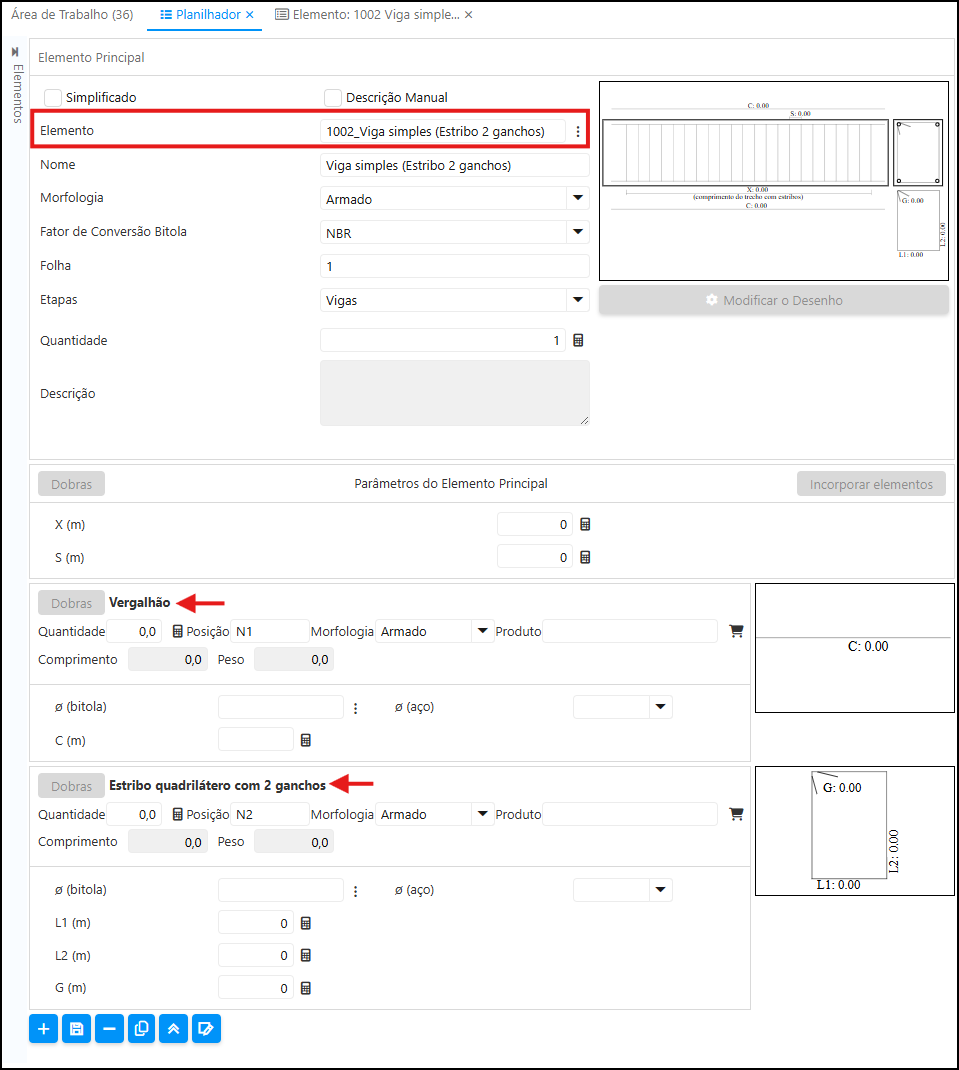The image size is (959, 1070).
Task: Click the blue edit pencil icon button
Action: [x=206, y=1028]
